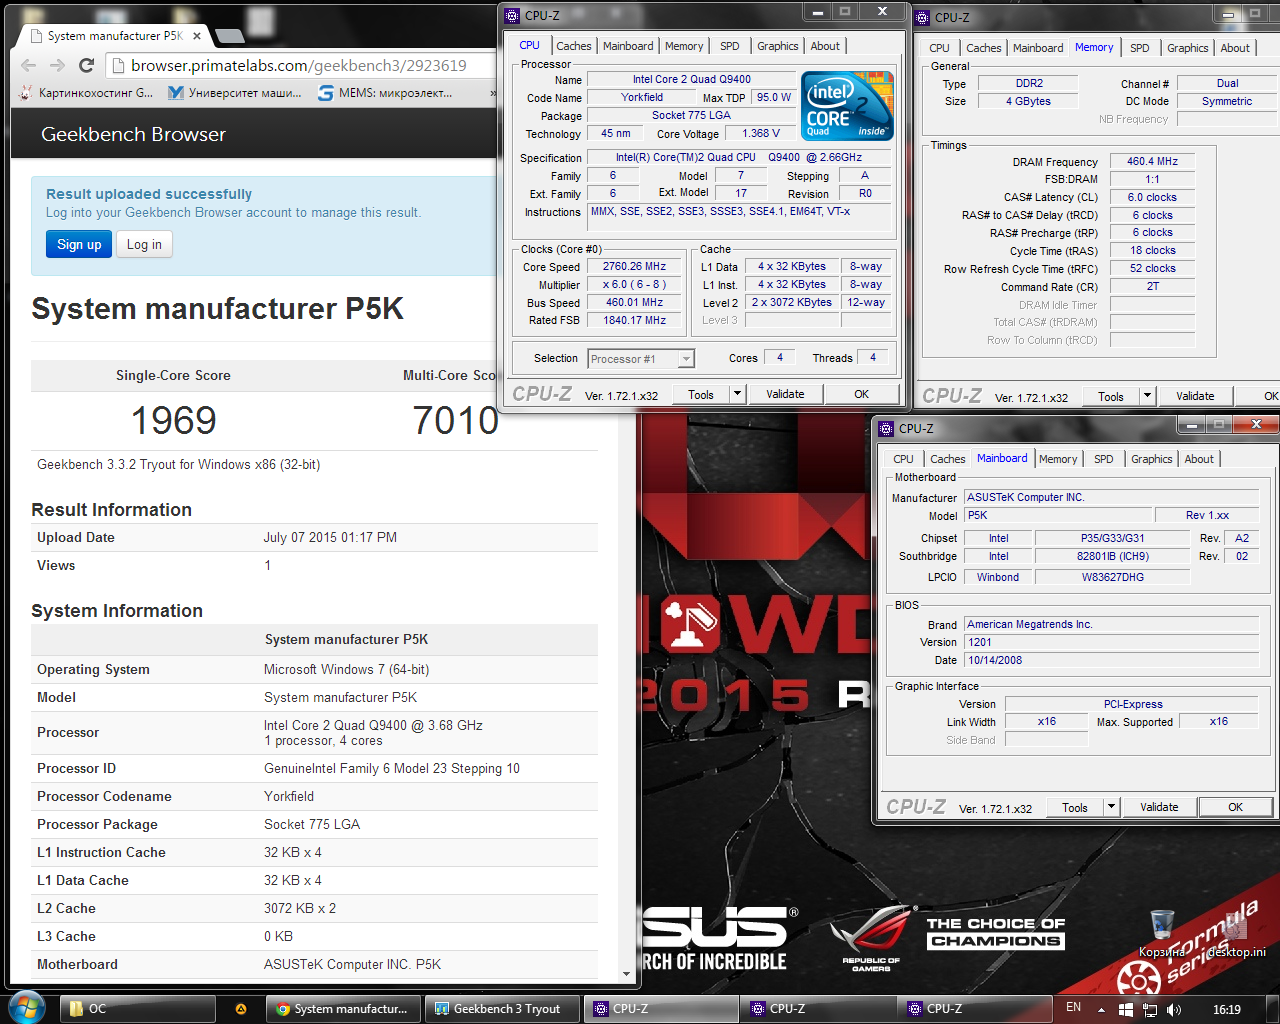The width and height of the screenshot is (1280, 1024).
Task: Open Processor #1 selection dropdown
Action: click(x=641, y=359)
